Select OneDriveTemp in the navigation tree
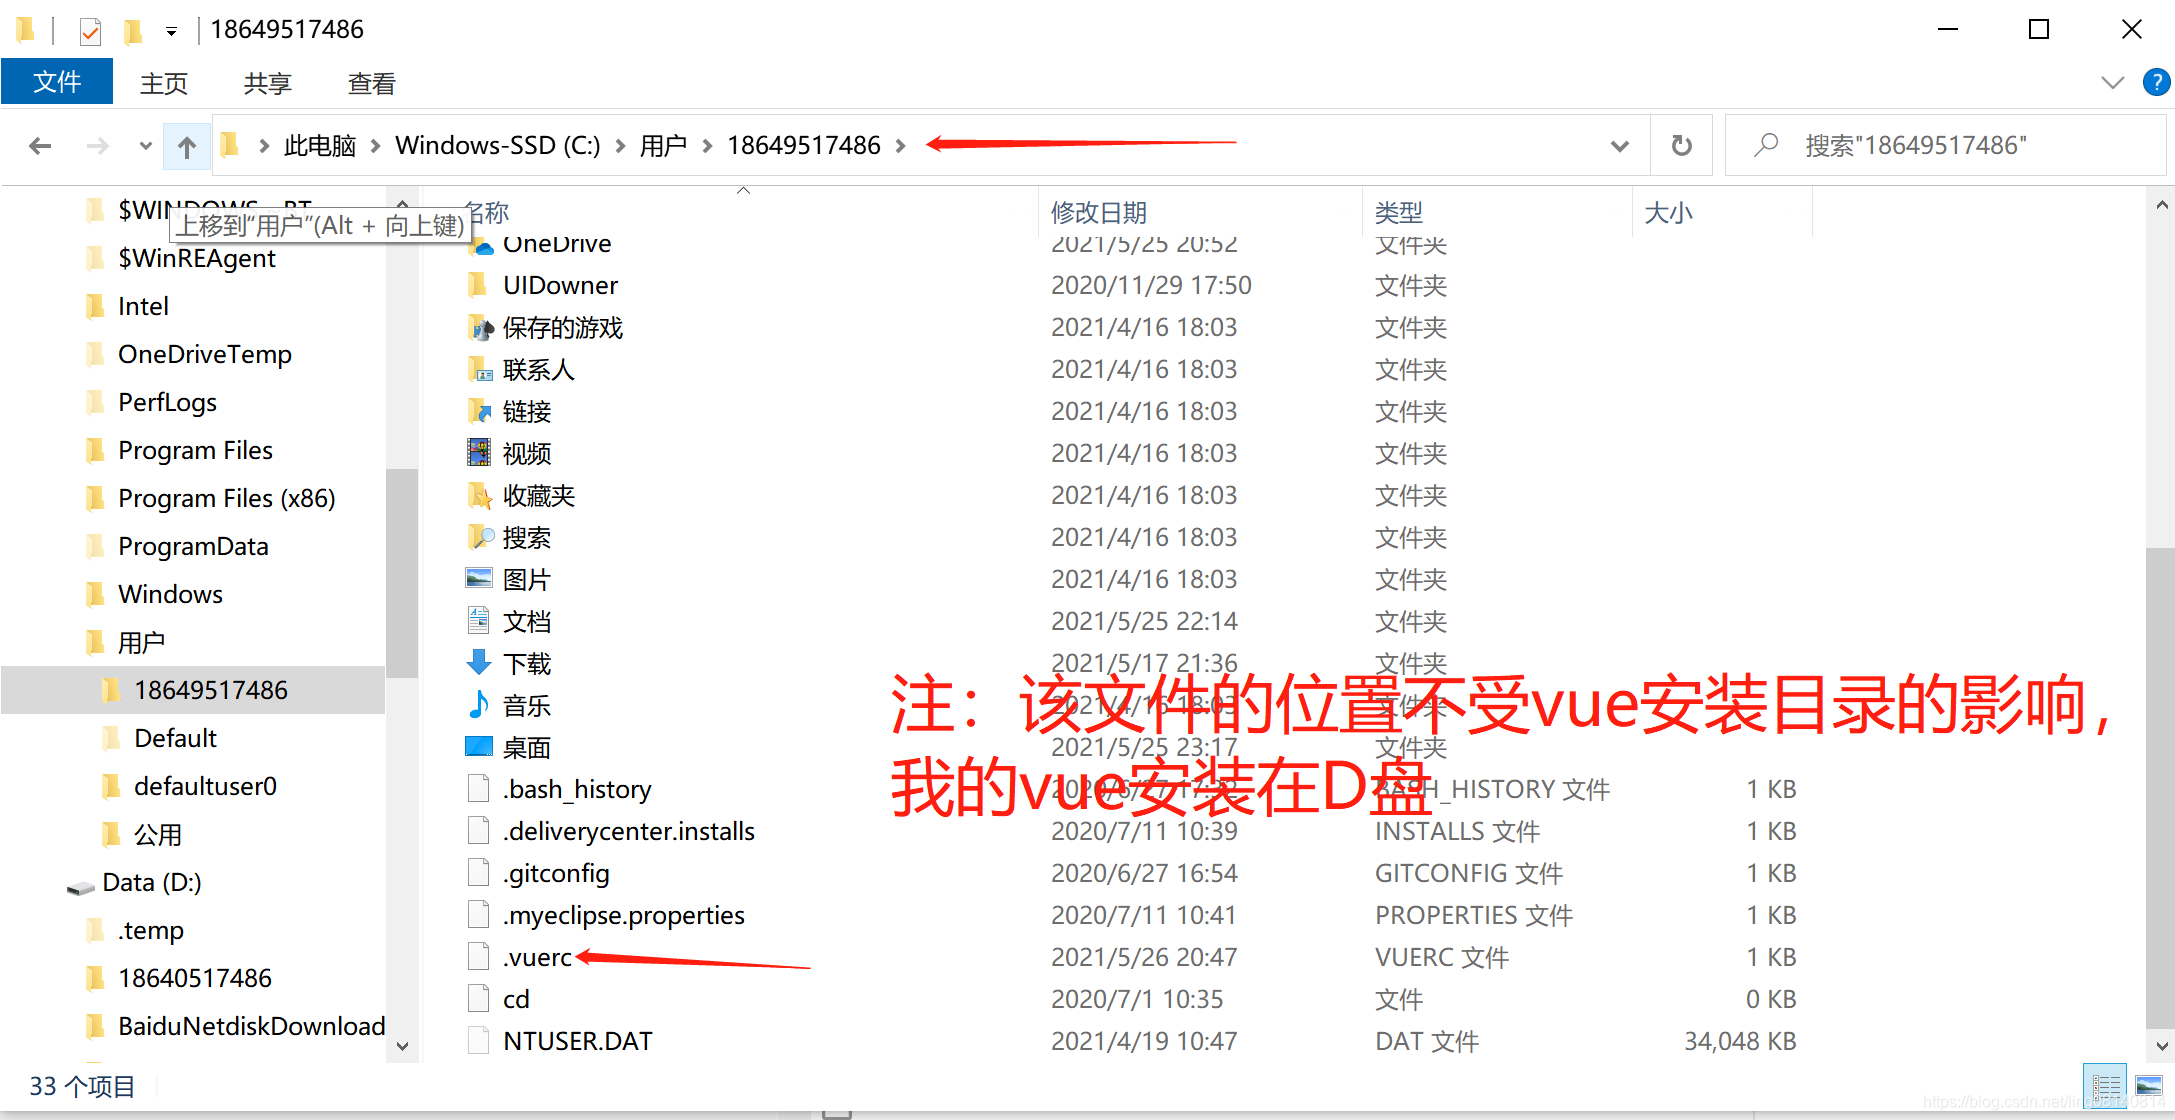The width and height of the screenshot is (2175, 1120). [205, 354]
